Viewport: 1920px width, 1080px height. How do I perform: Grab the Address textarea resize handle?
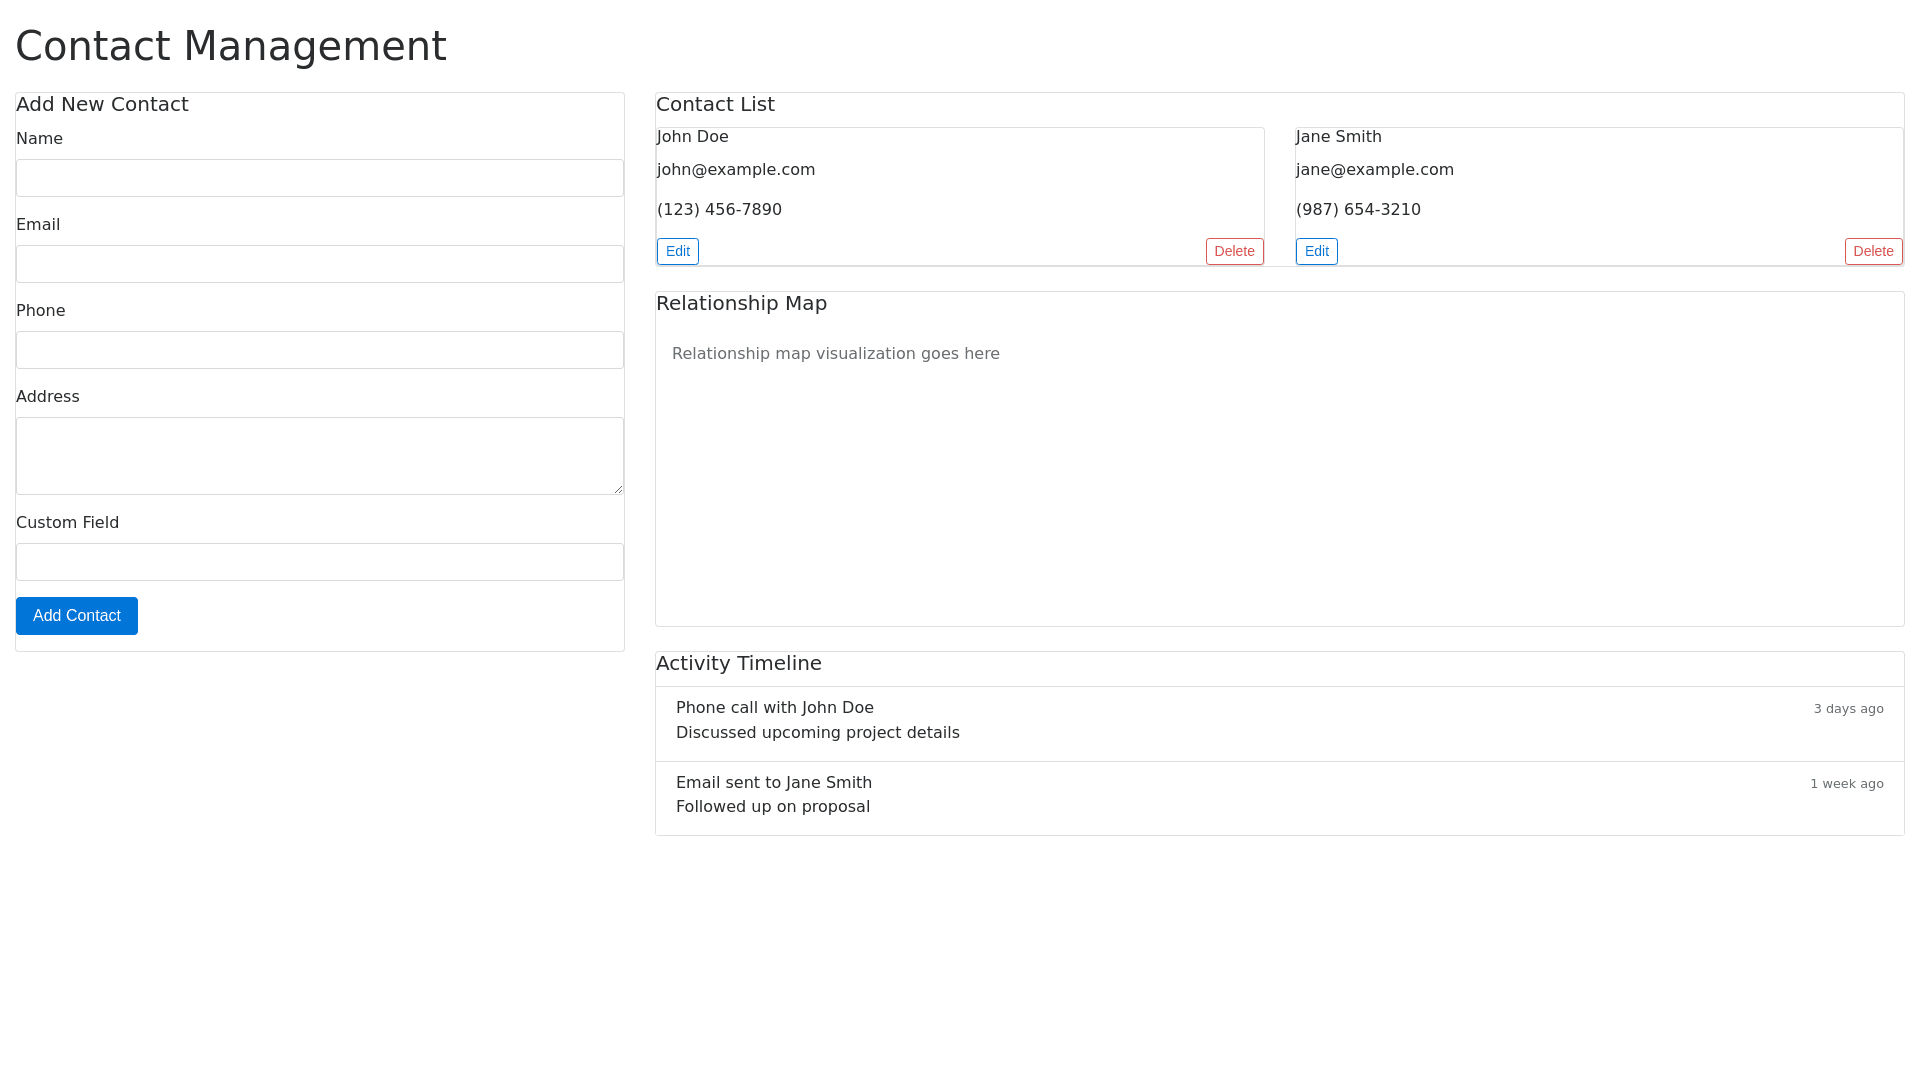click(x=618, y=489)
